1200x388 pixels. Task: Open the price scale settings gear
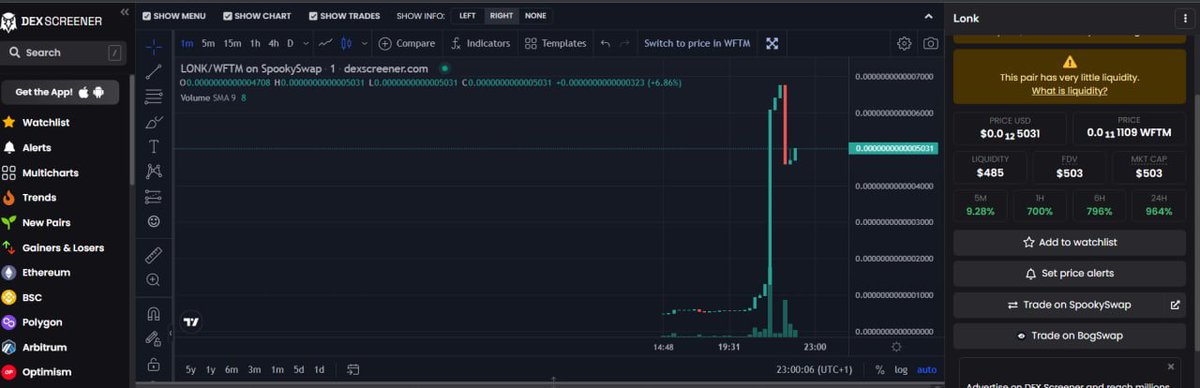coord(896,347)
